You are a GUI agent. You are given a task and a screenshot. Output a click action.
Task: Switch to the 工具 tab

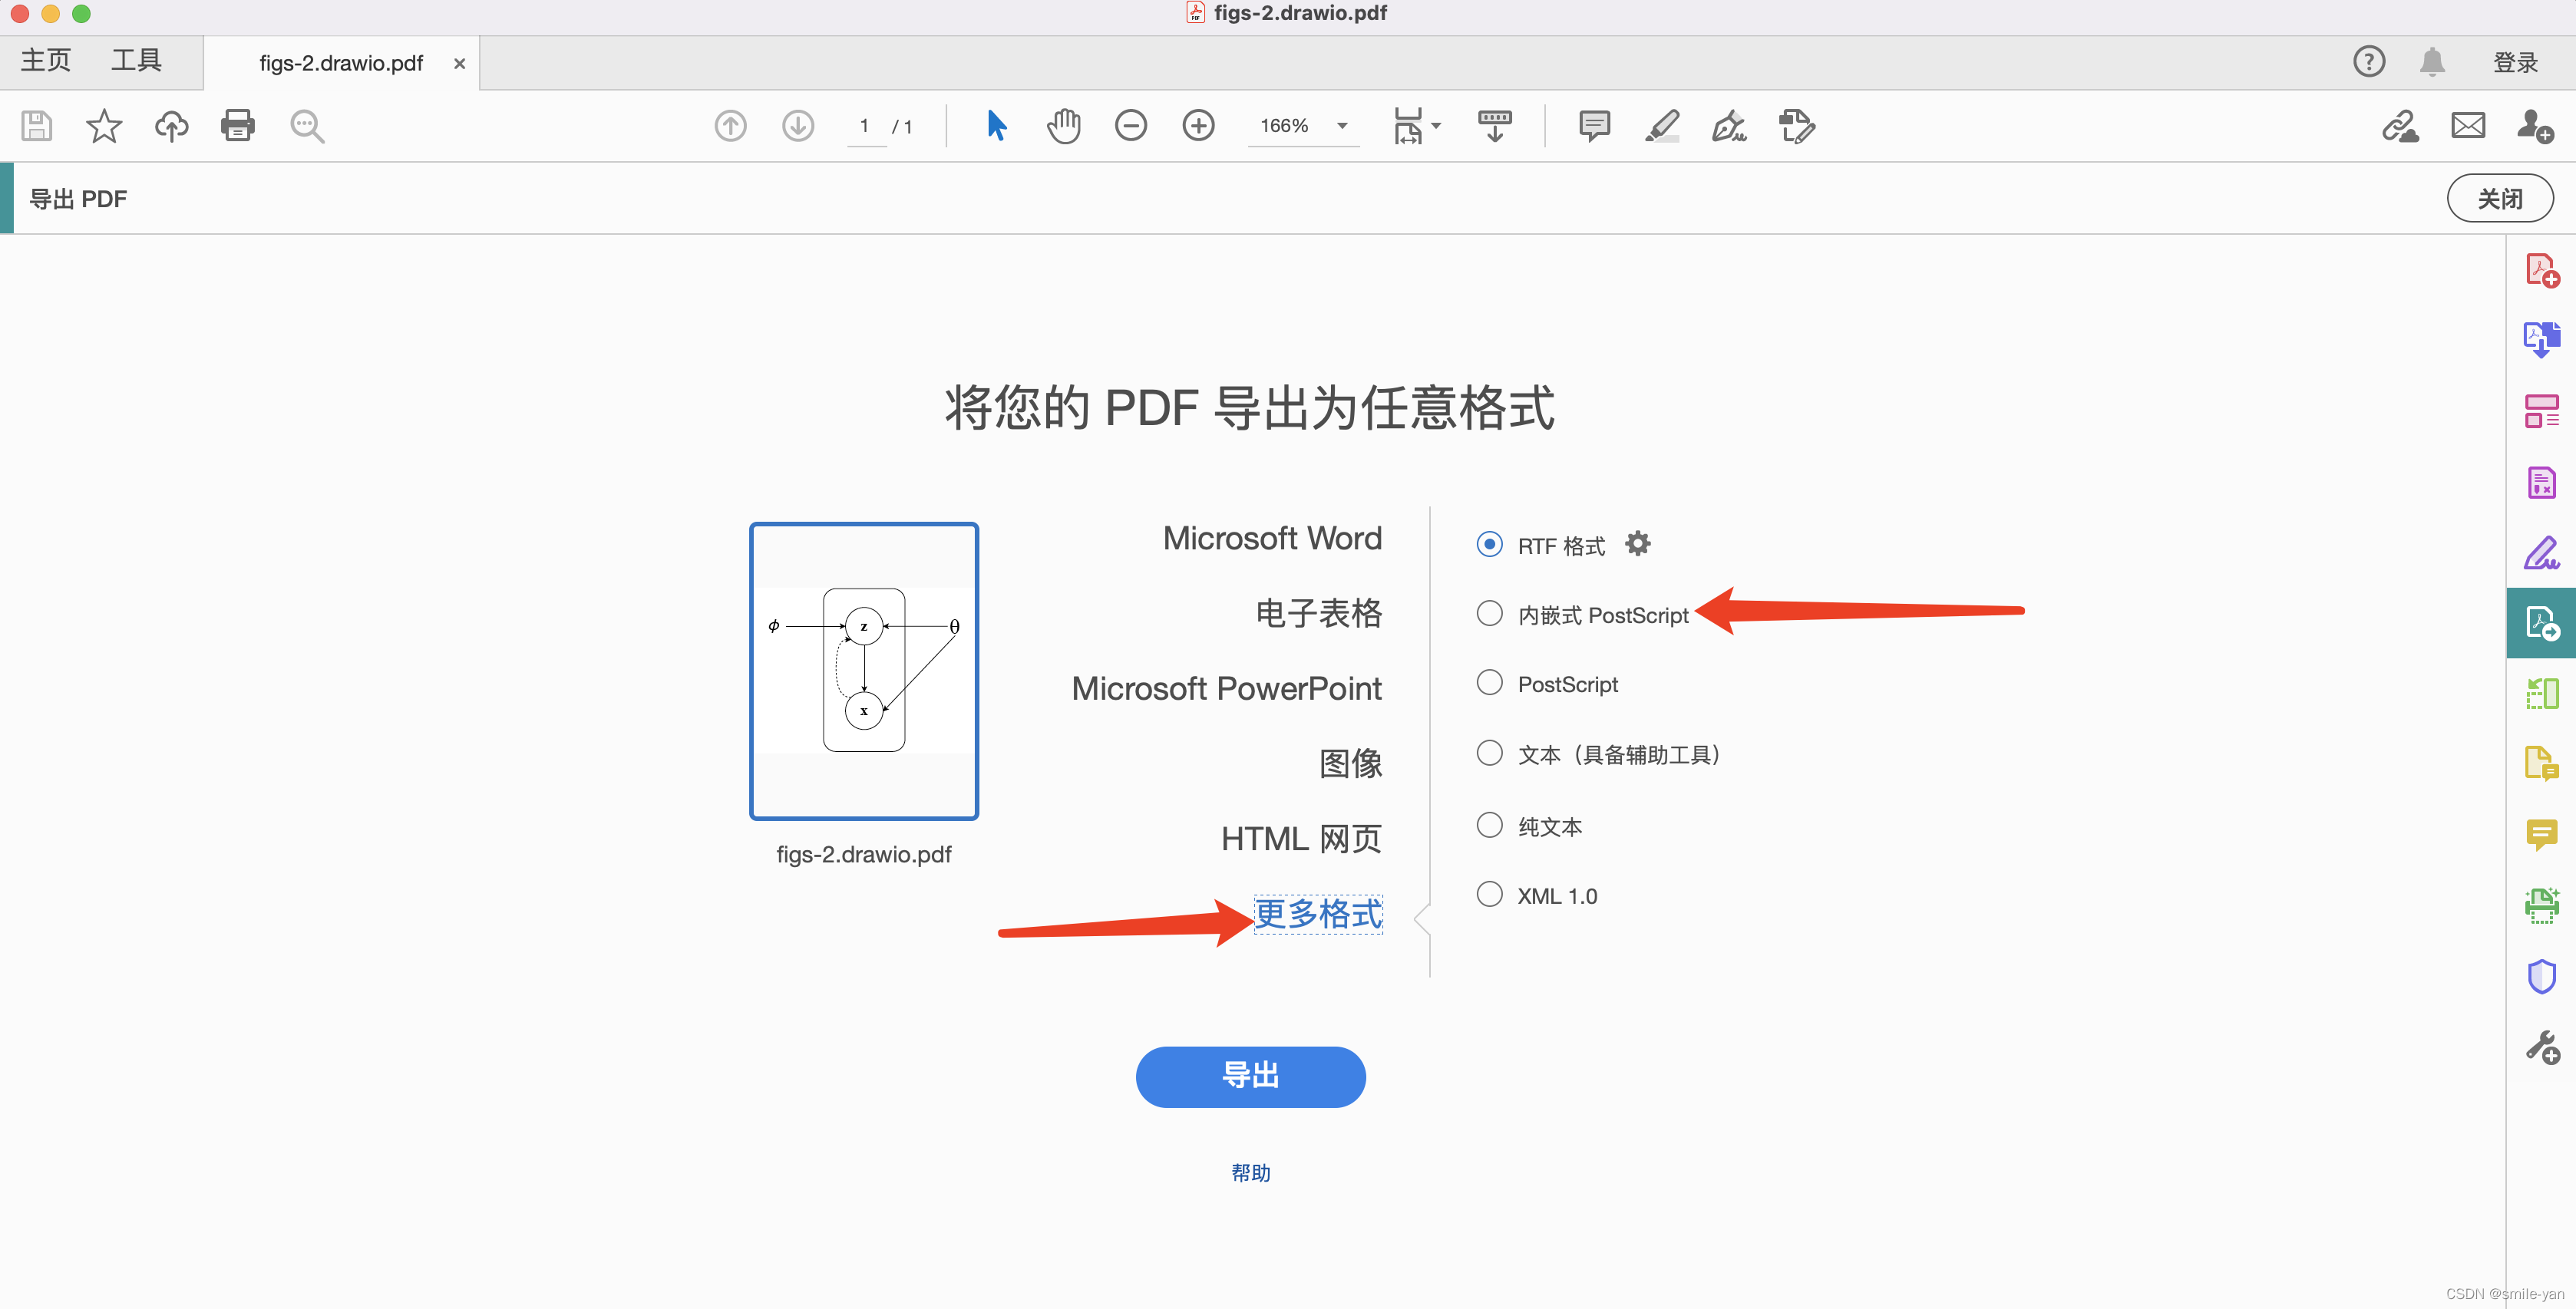[136, 61]
